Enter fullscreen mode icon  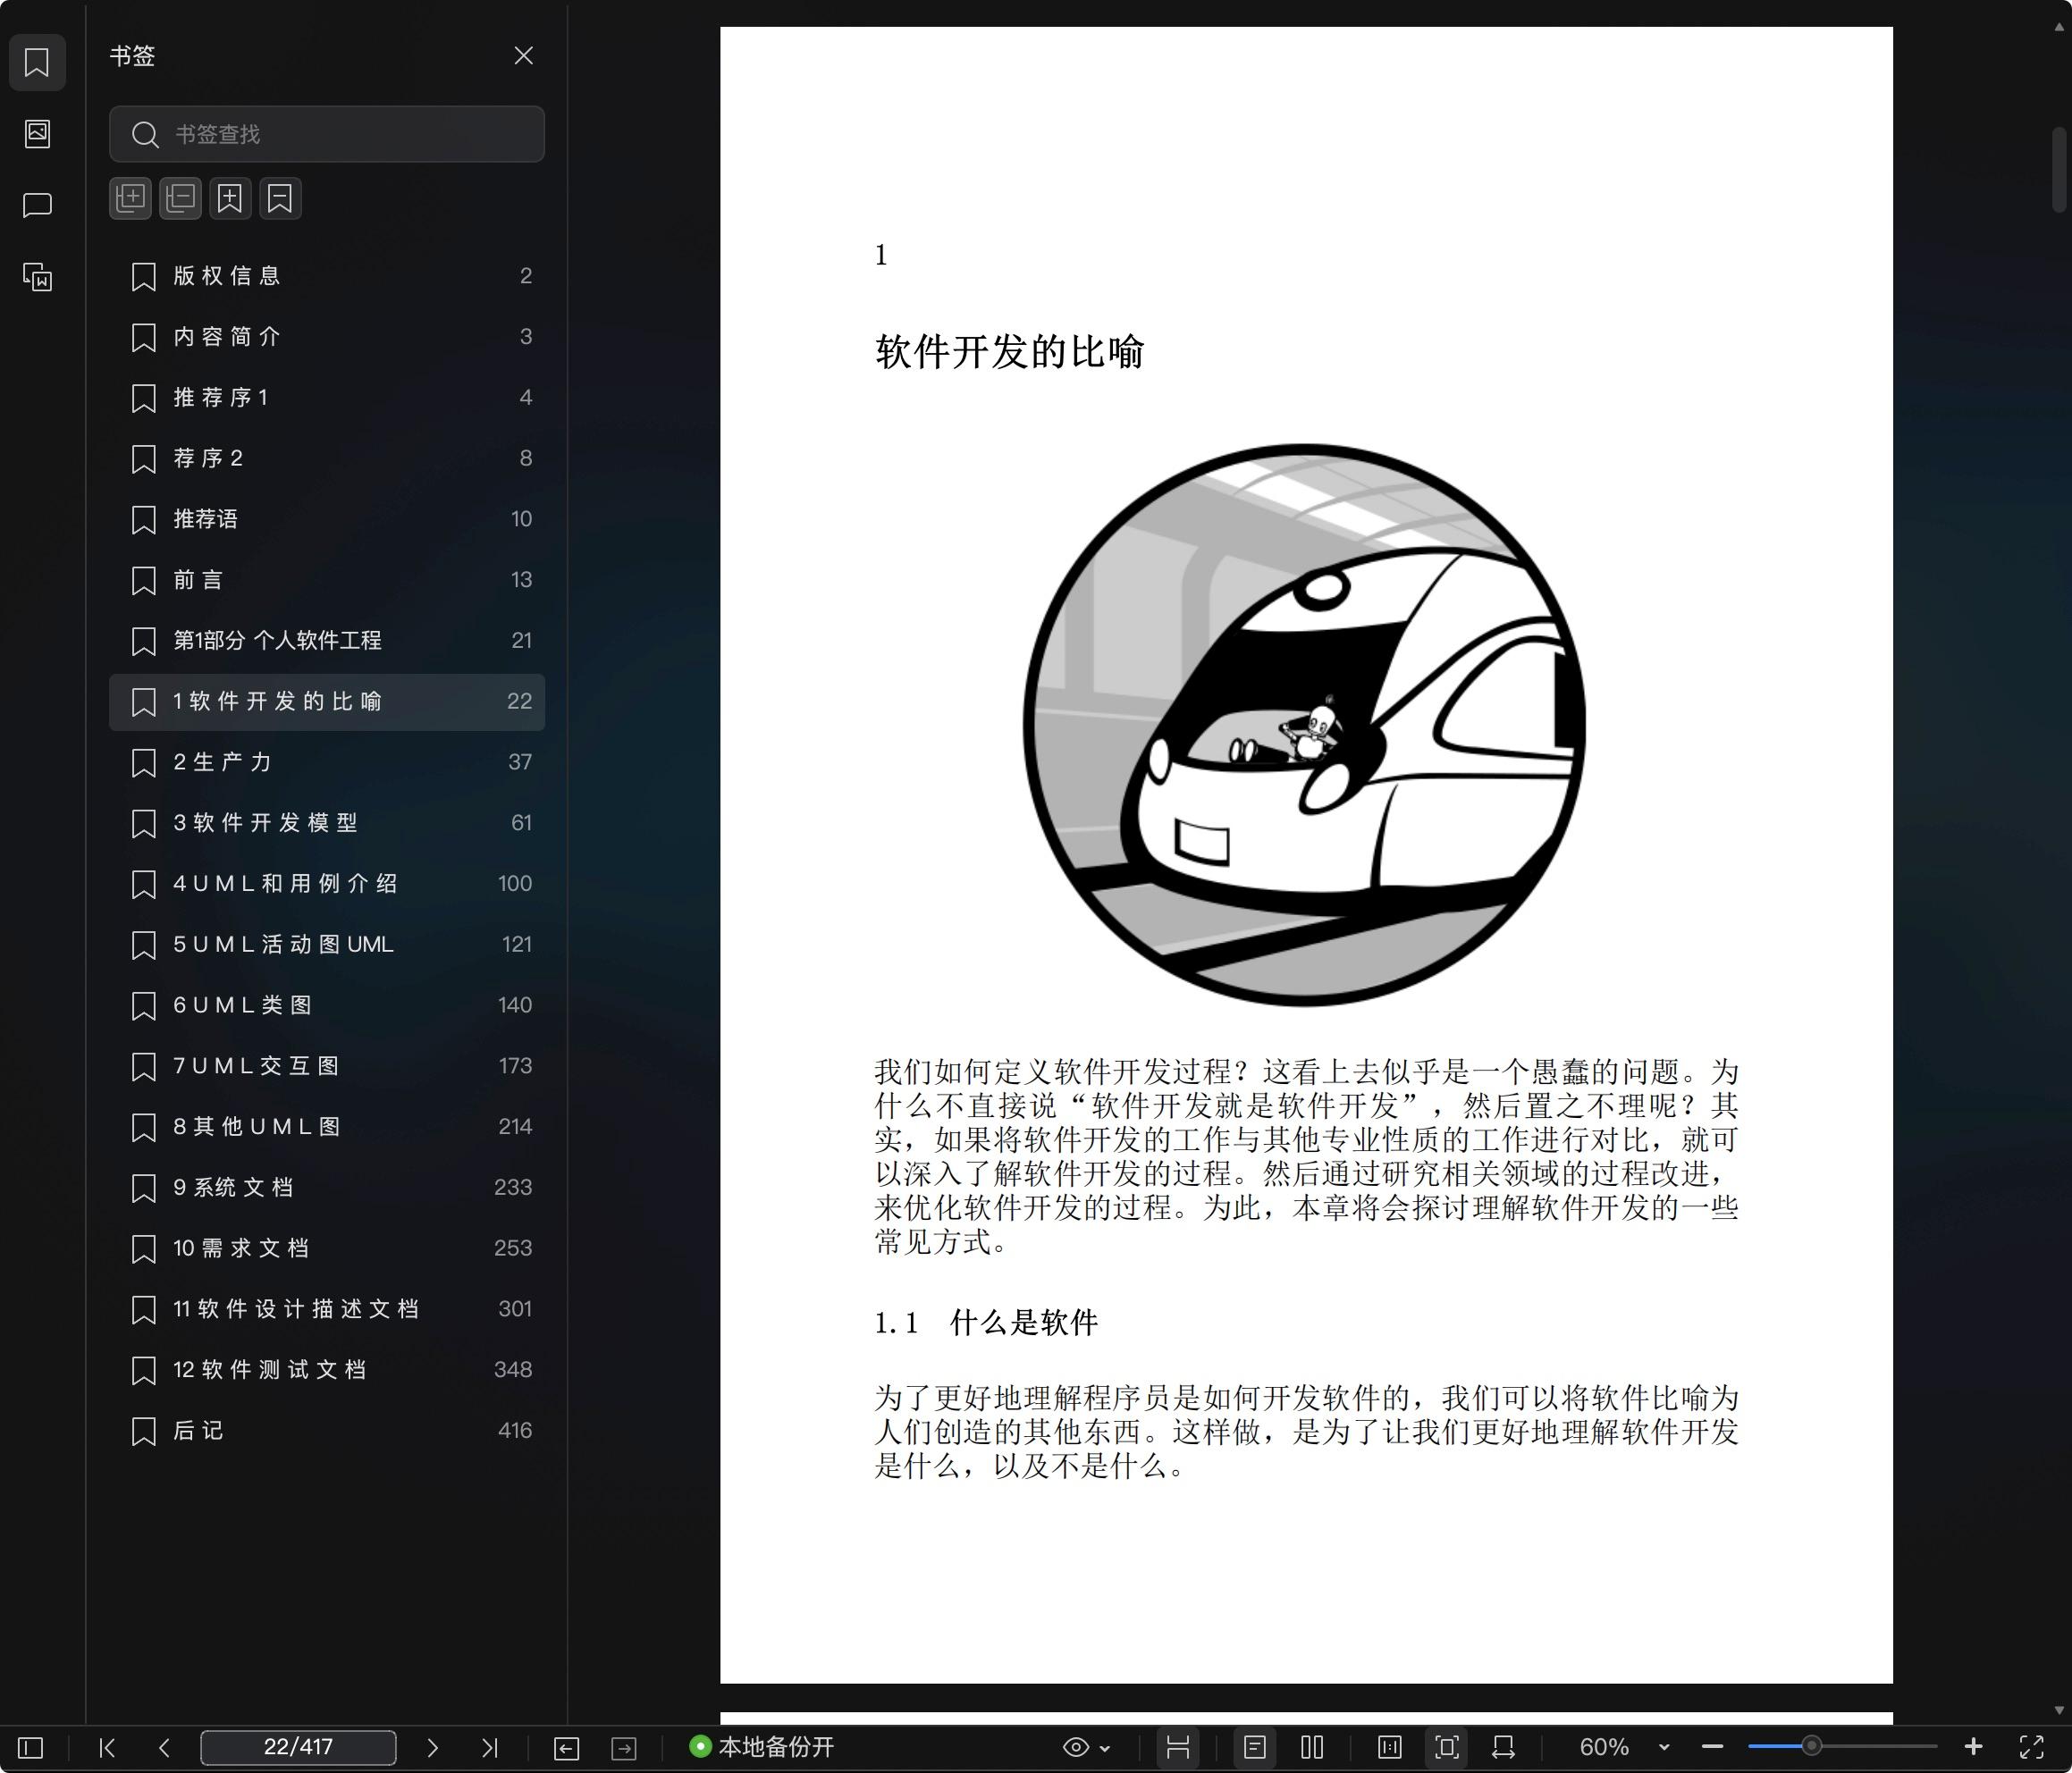pos(2031,1747)
